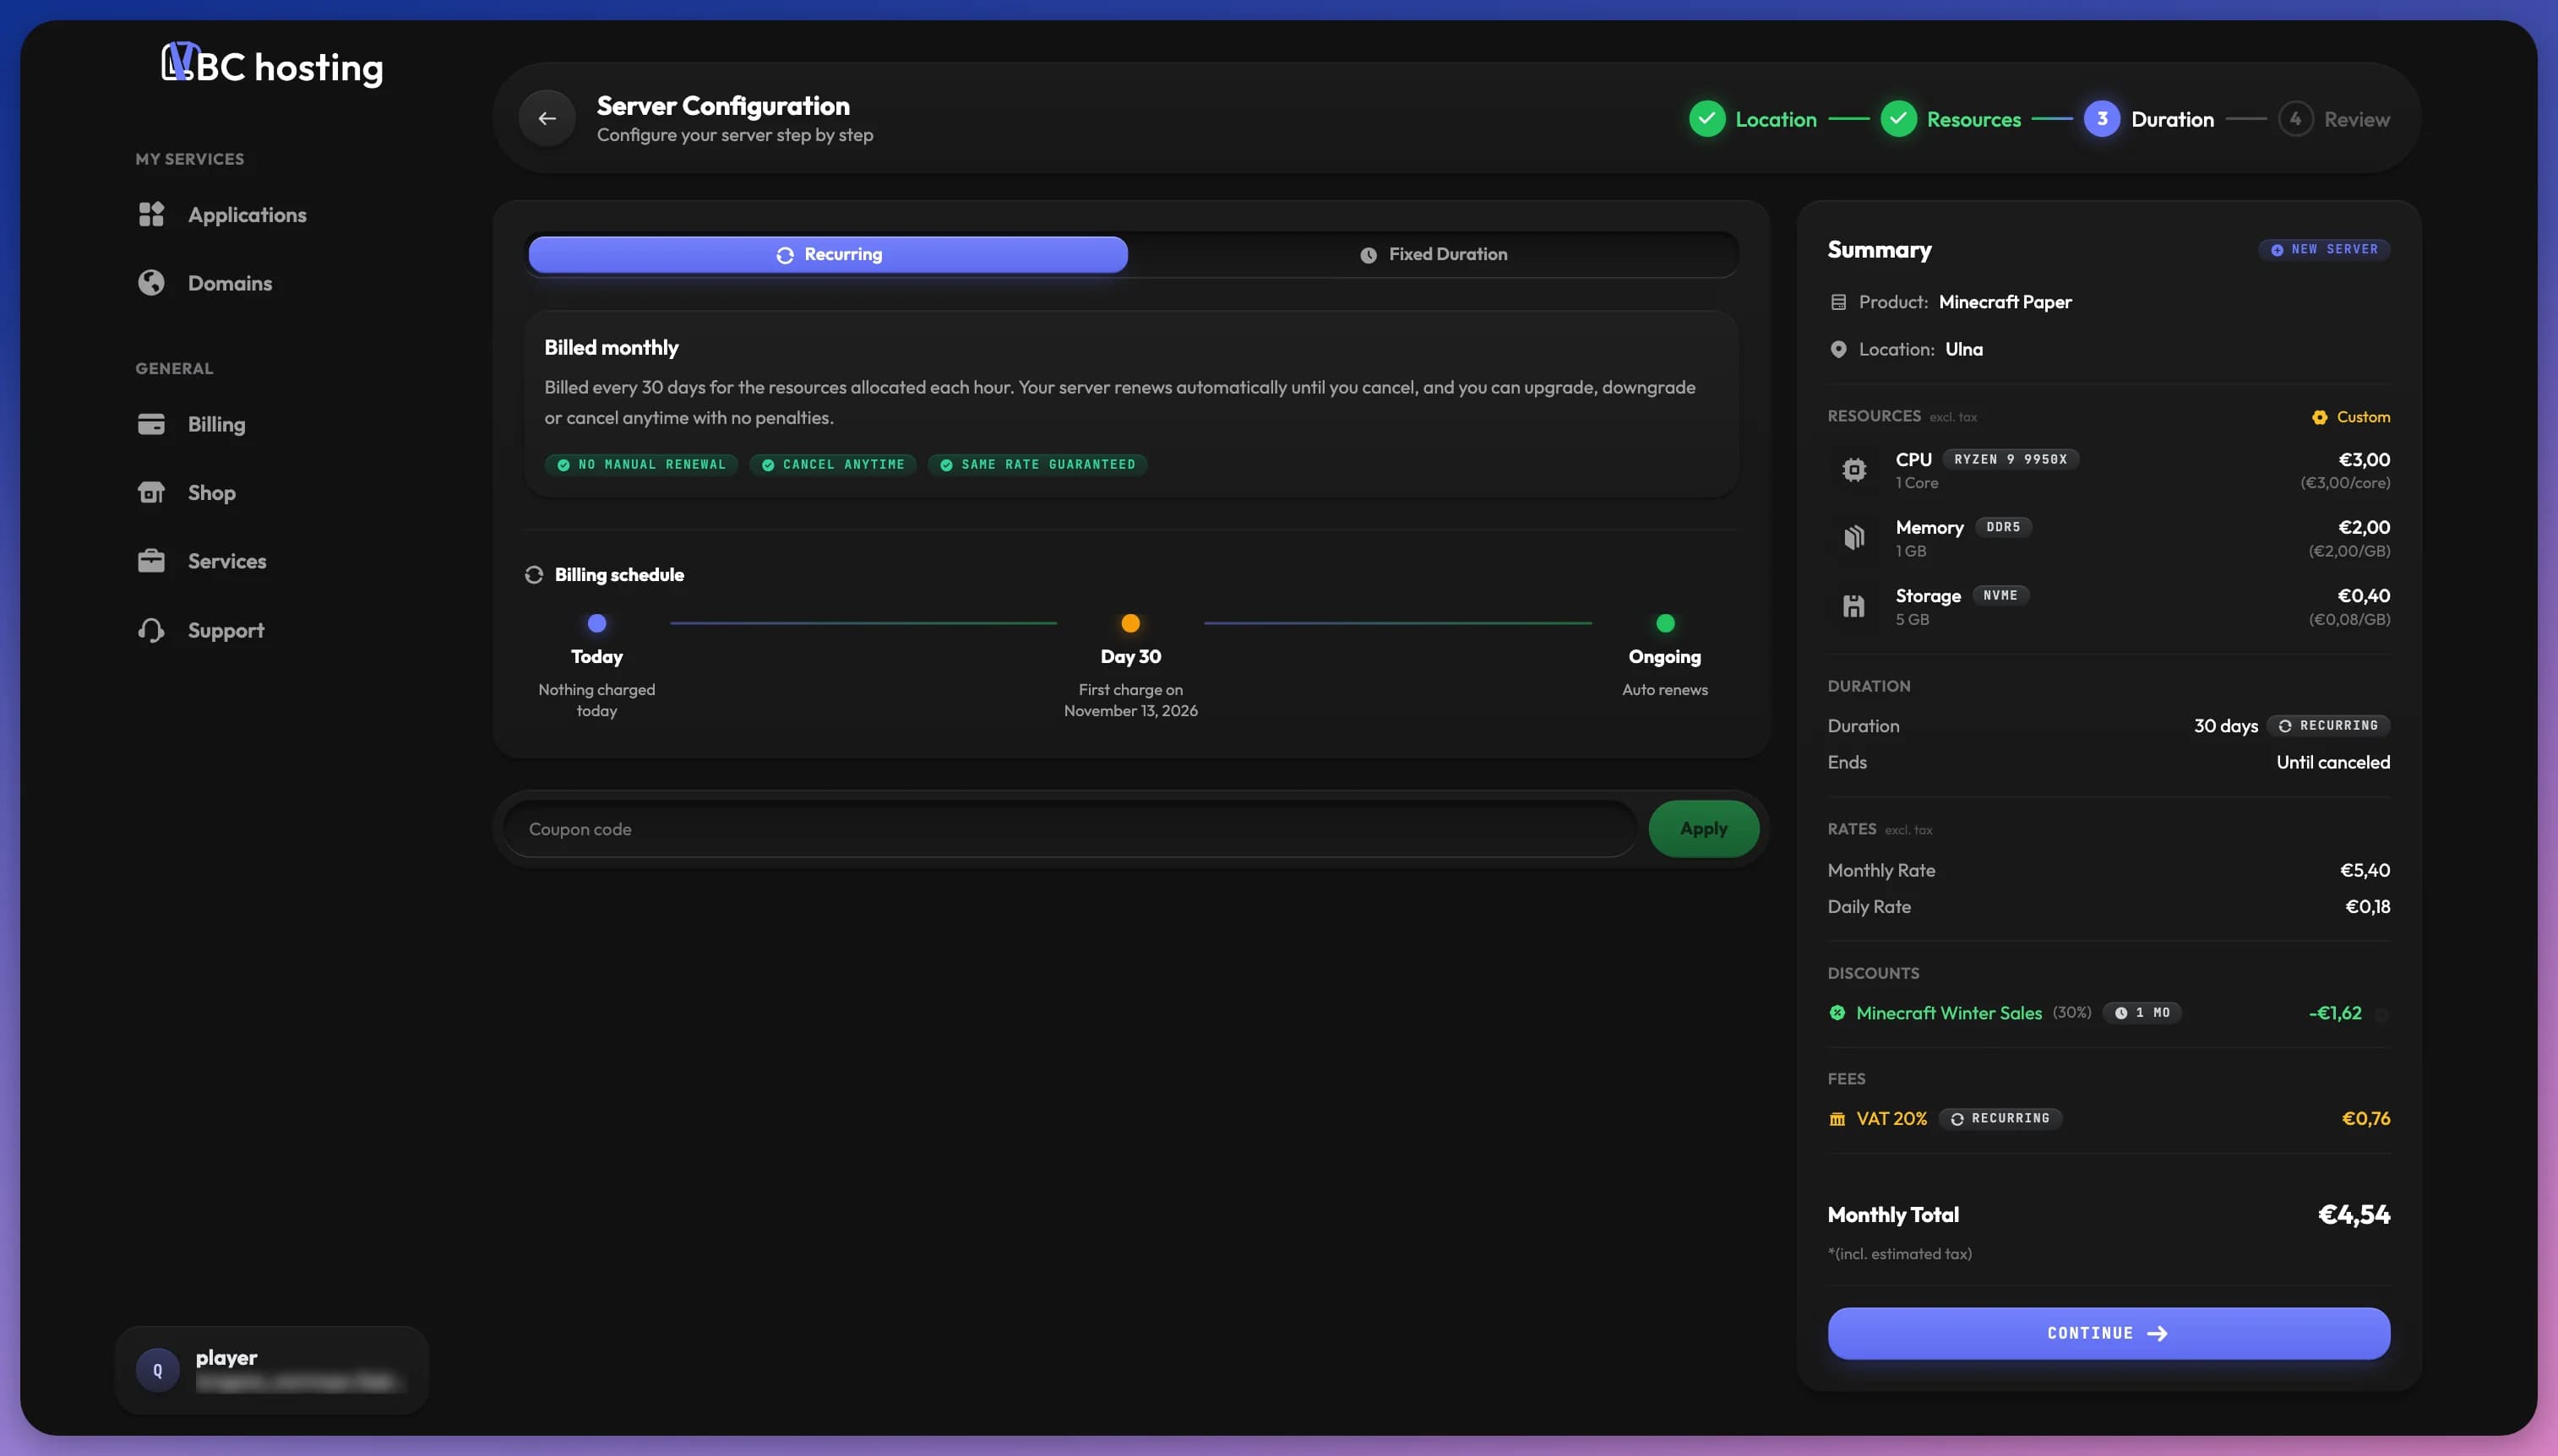The width and height of the screenshot is (2558, 1456).
Task: Click the NO MANUAL RENEWAL badge
Action: tap(641, 465)
